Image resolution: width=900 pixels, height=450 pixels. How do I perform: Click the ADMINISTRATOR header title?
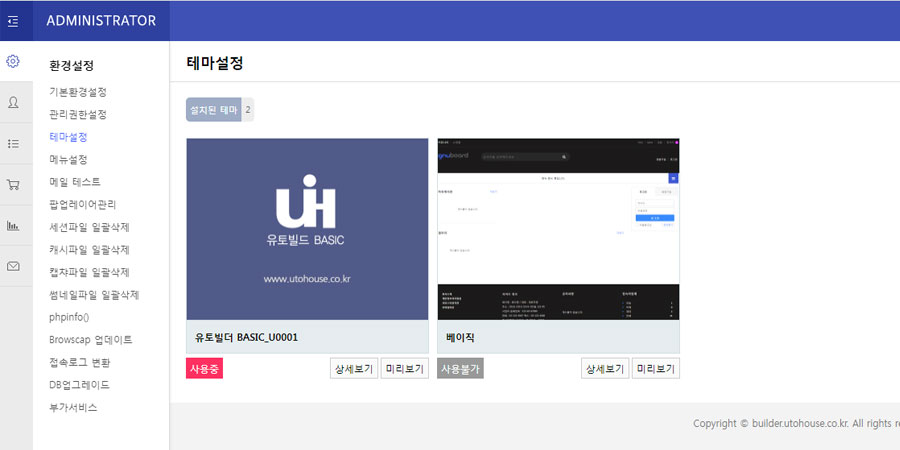coord(101,21)
